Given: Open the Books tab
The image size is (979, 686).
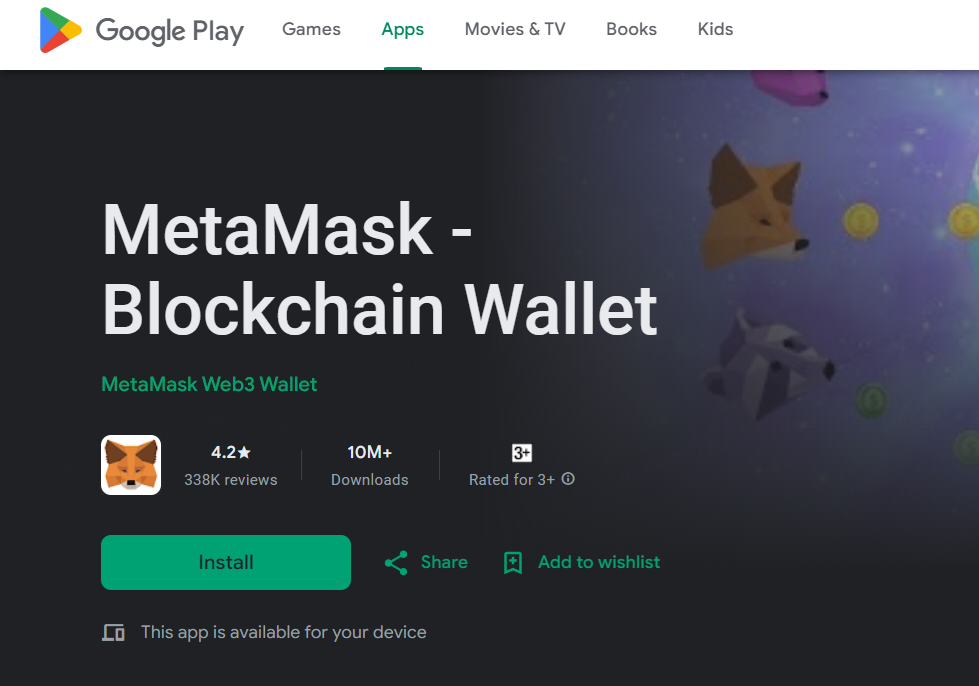Looking at the screenshot, I should pos(631,29).
